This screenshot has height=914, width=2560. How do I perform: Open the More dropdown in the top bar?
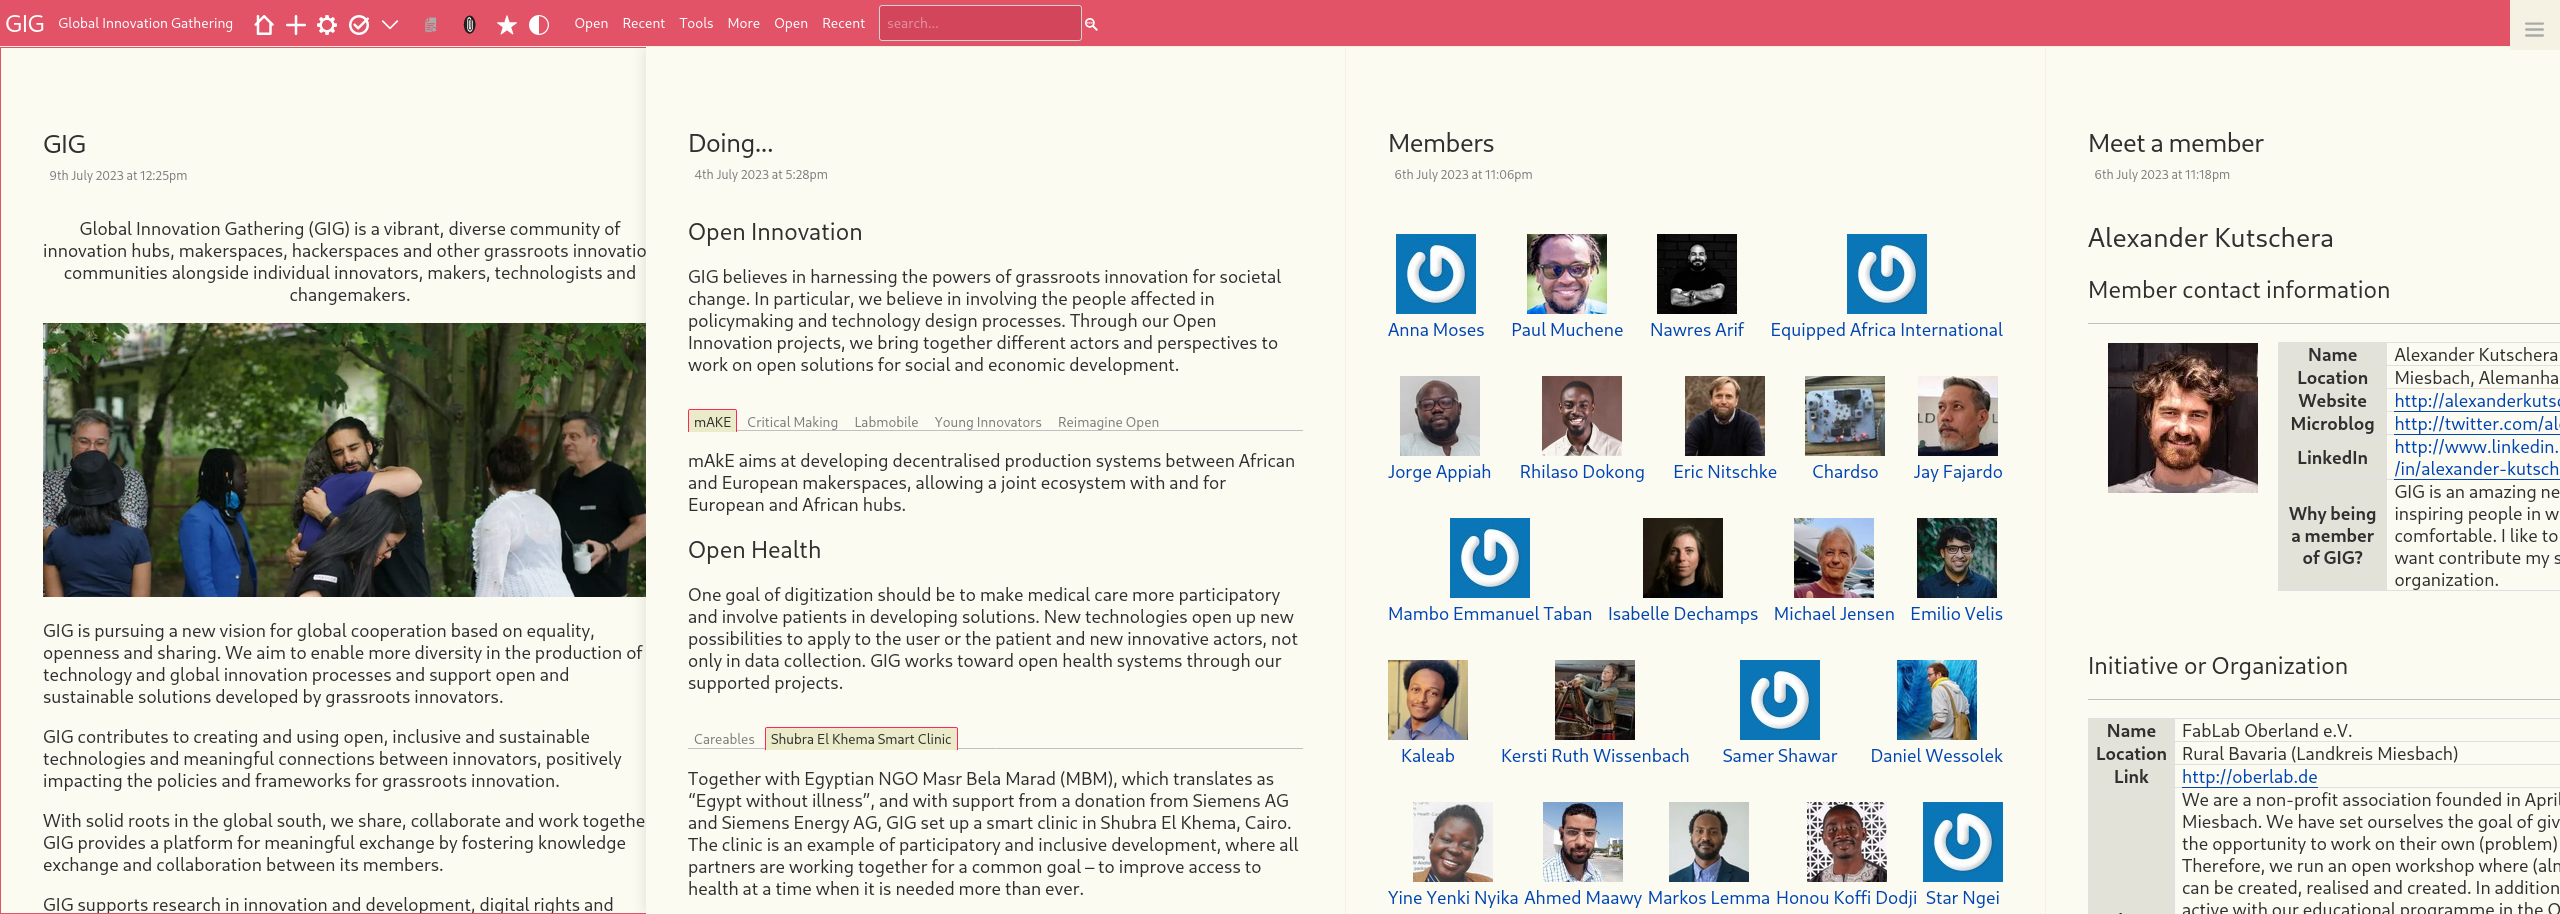click(743, 23)
